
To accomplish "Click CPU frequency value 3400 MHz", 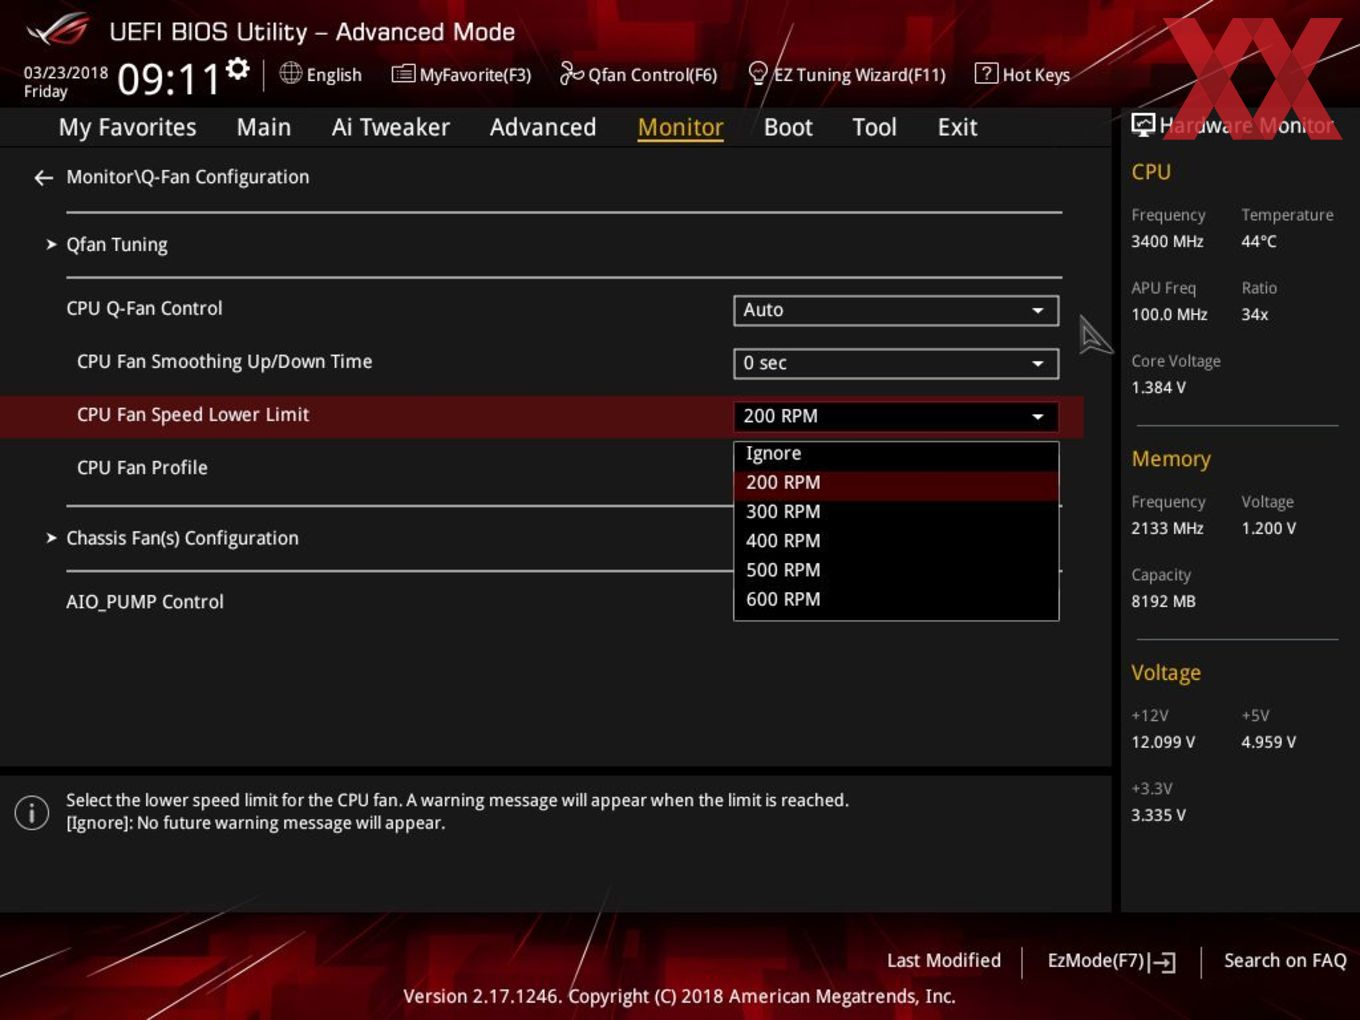I will pyautogui.click(x=1167, y=242).
